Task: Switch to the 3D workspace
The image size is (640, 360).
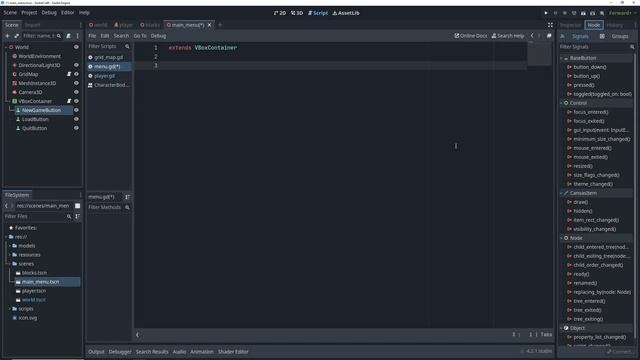Action: pyautogui.click(x=297, y=13)
